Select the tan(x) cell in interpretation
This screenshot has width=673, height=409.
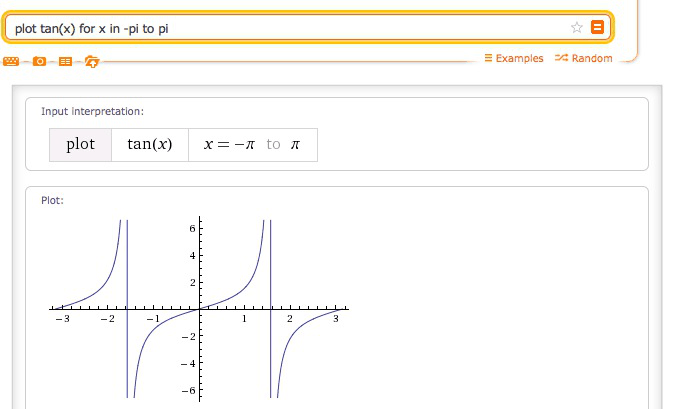click(150, 145)
